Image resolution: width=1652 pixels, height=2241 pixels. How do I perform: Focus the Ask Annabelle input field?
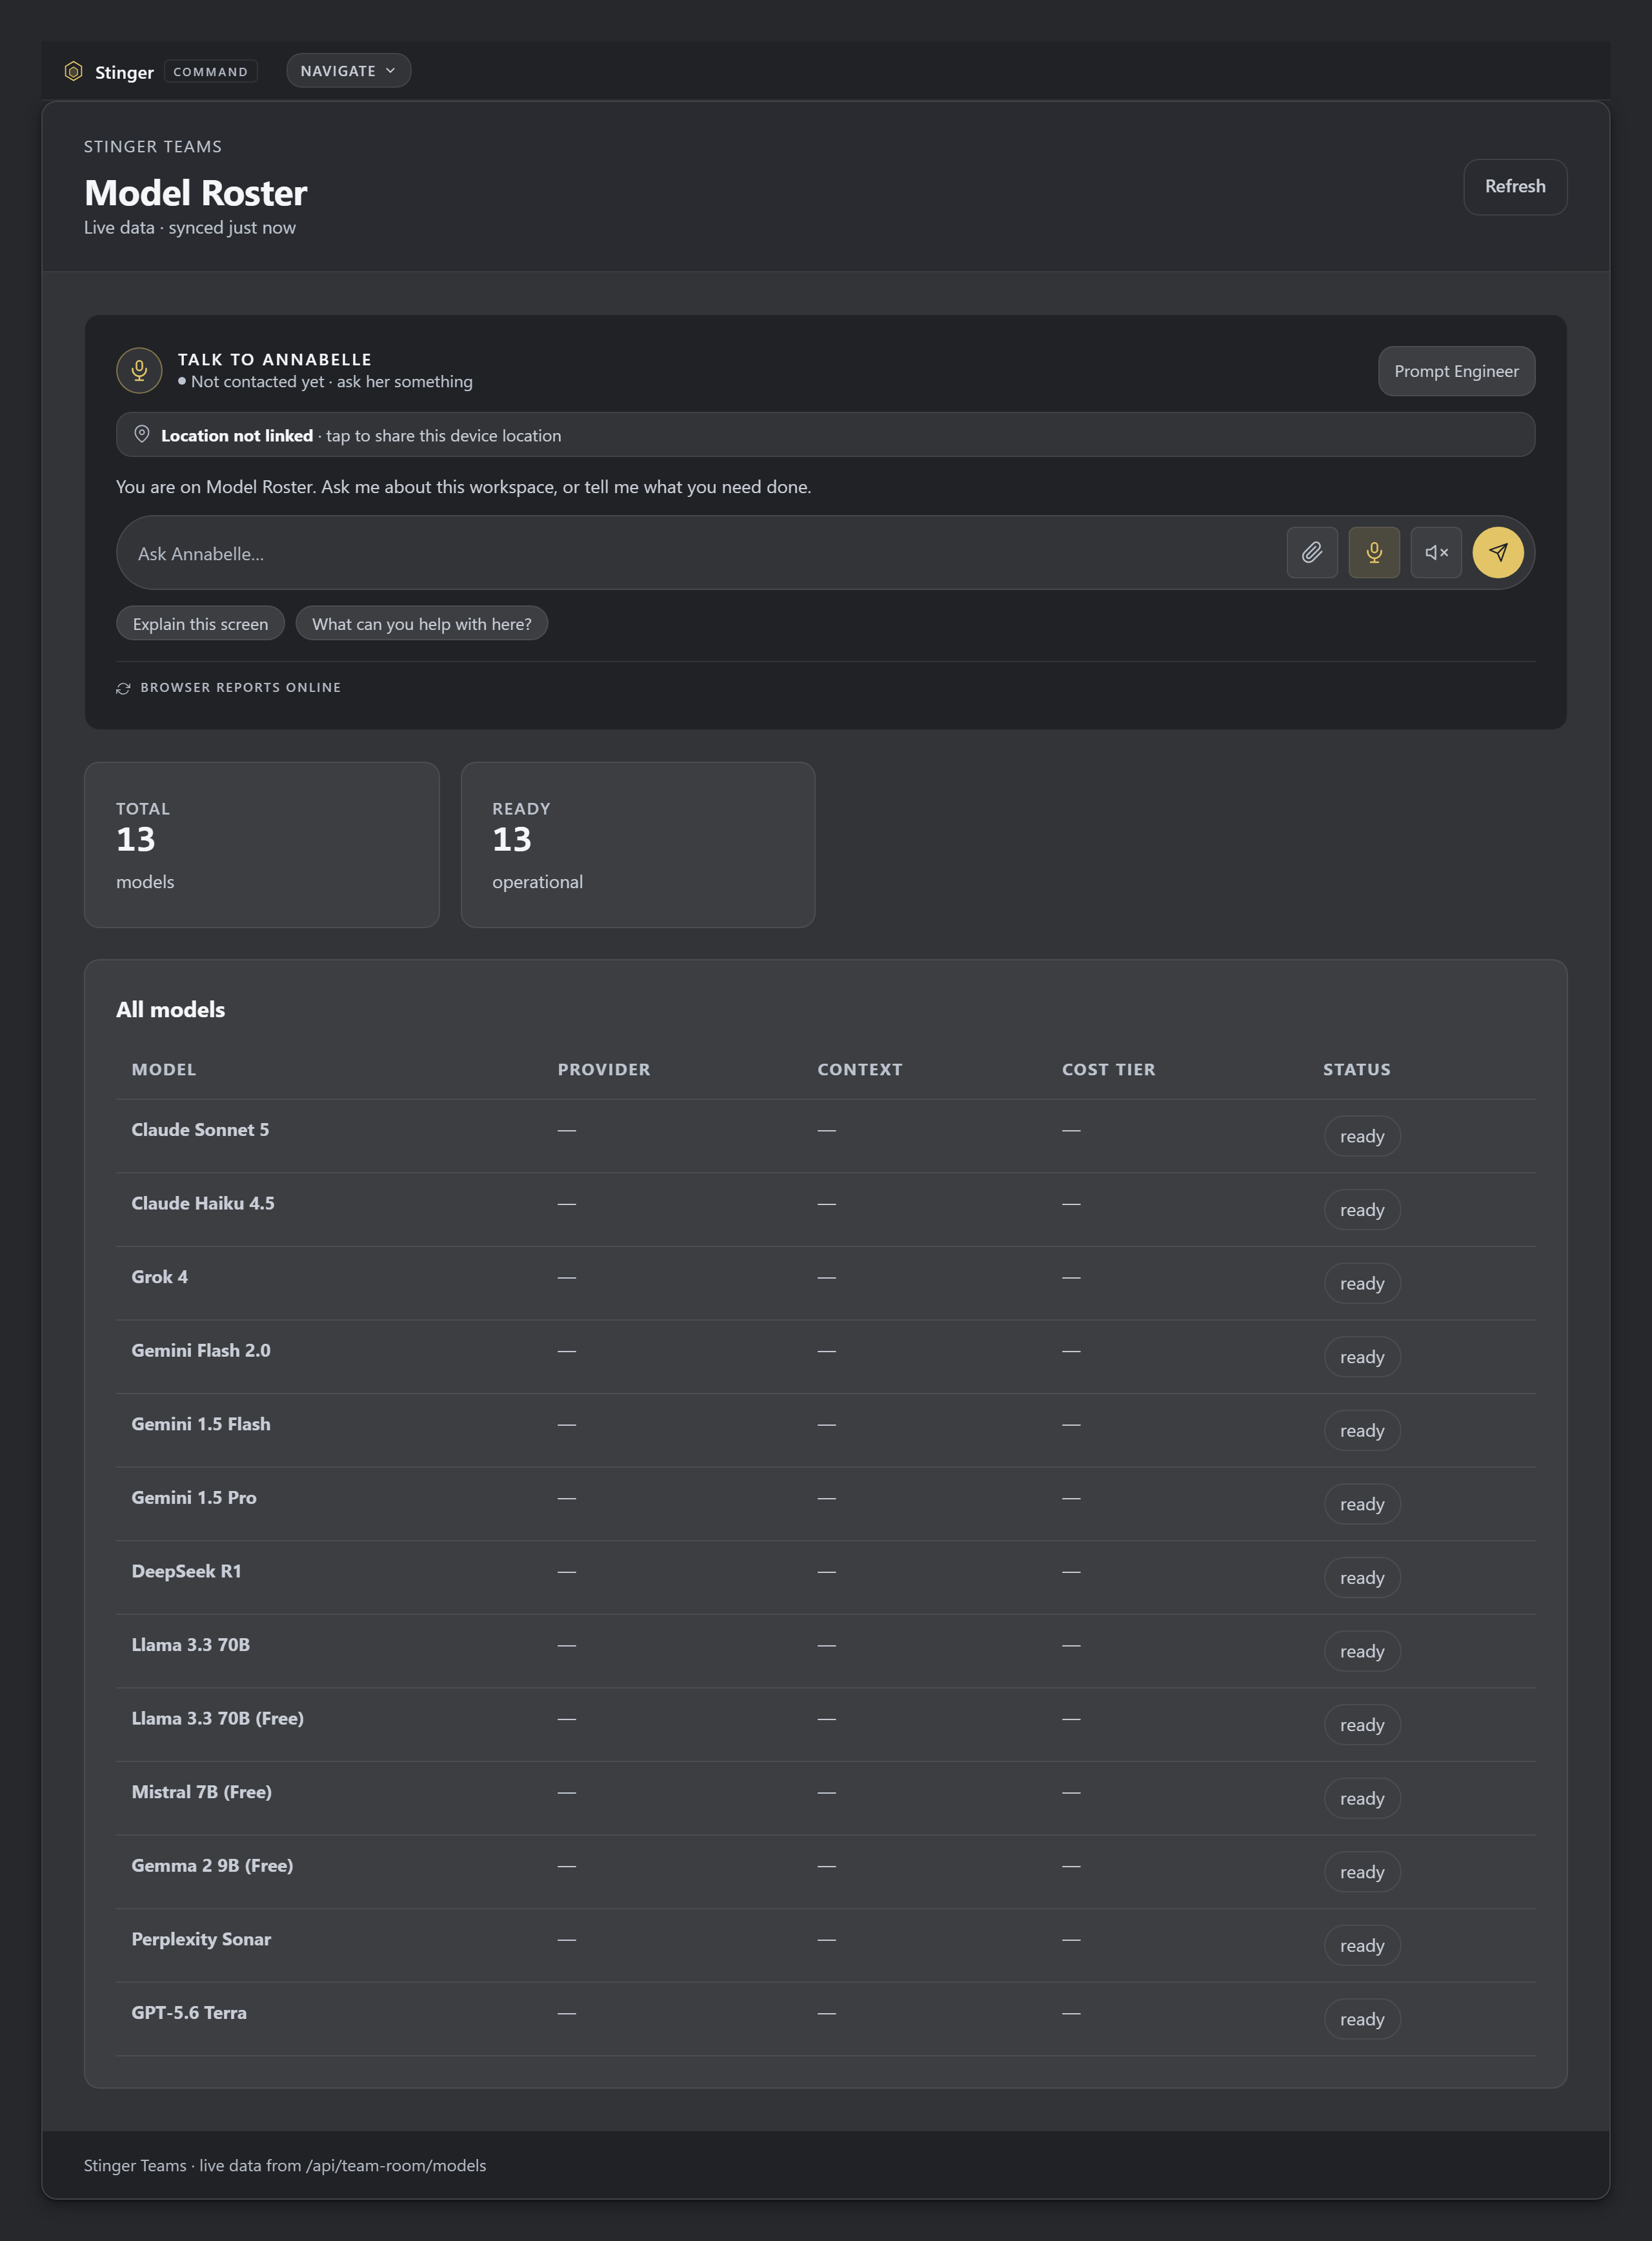pyautogui.click(x=700, y=553)
